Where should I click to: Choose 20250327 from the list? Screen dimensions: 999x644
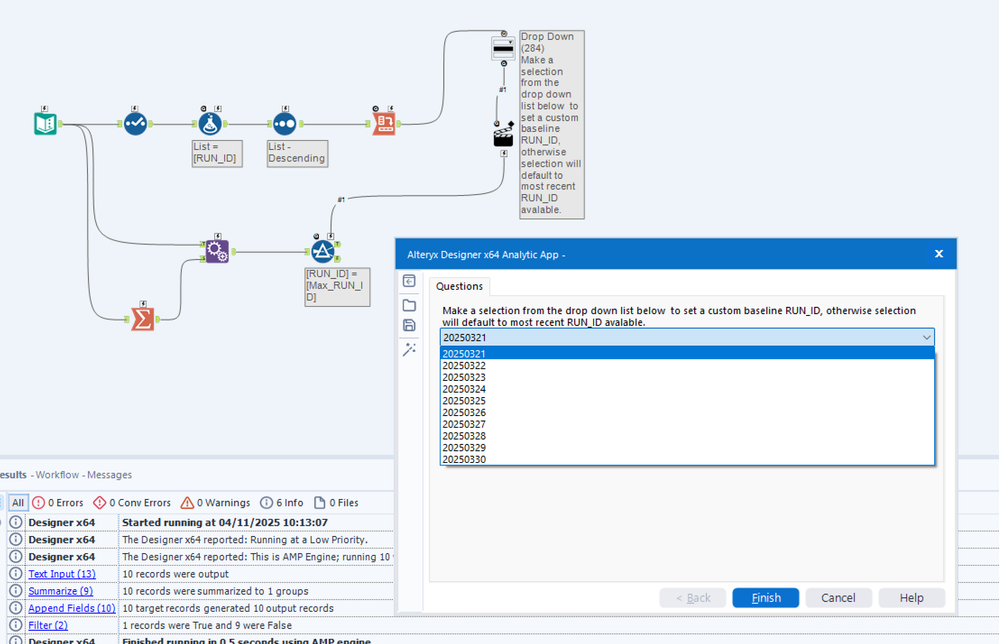pos(687,424)
